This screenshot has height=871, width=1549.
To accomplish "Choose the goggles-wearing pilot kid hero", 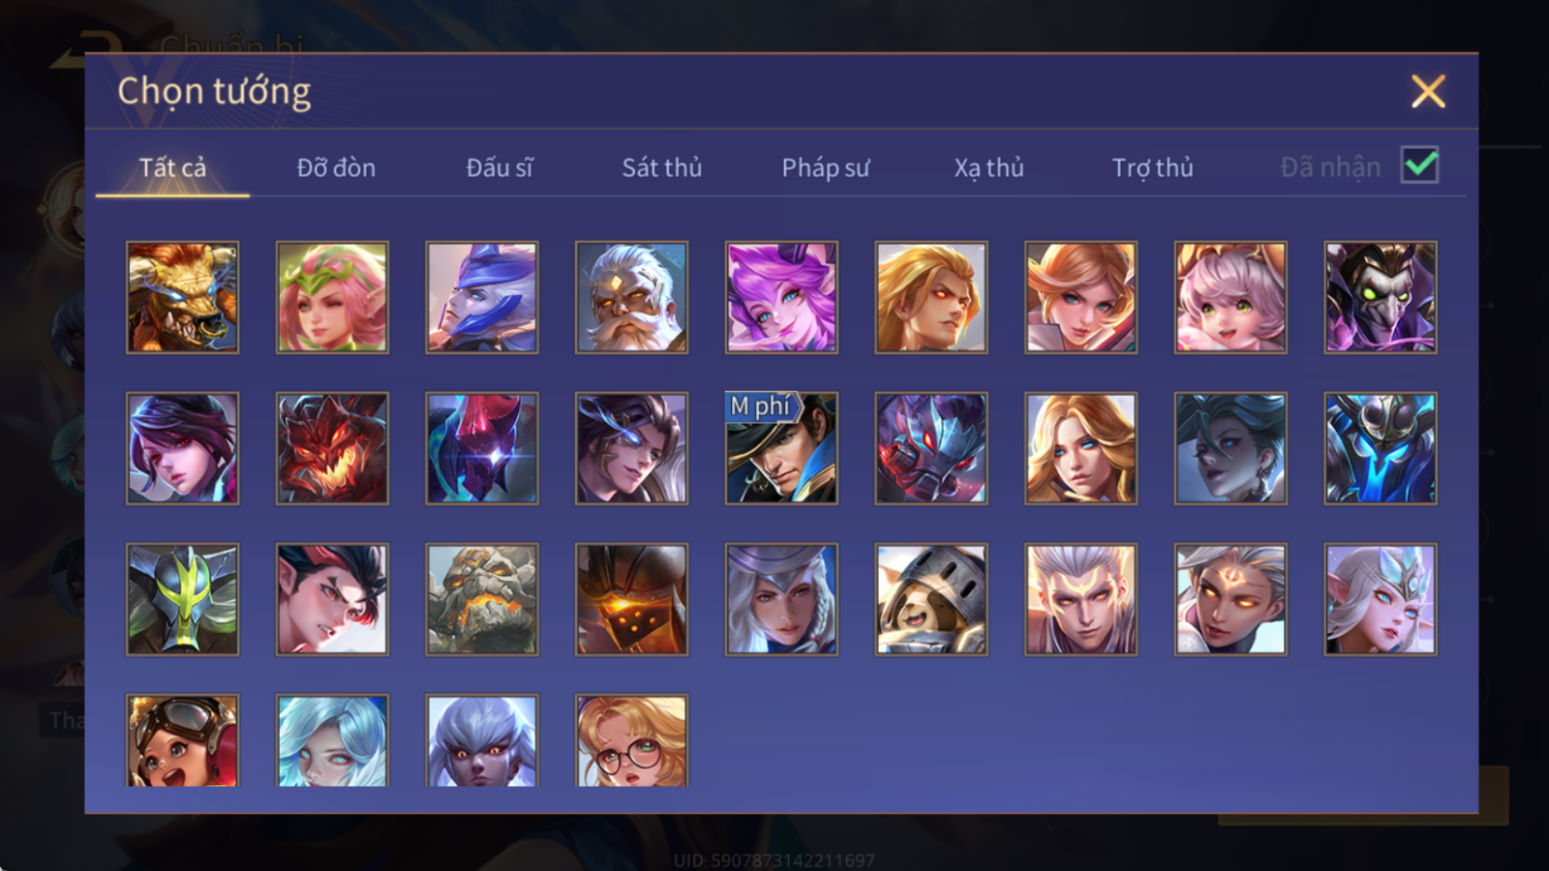I will point(182,740).
